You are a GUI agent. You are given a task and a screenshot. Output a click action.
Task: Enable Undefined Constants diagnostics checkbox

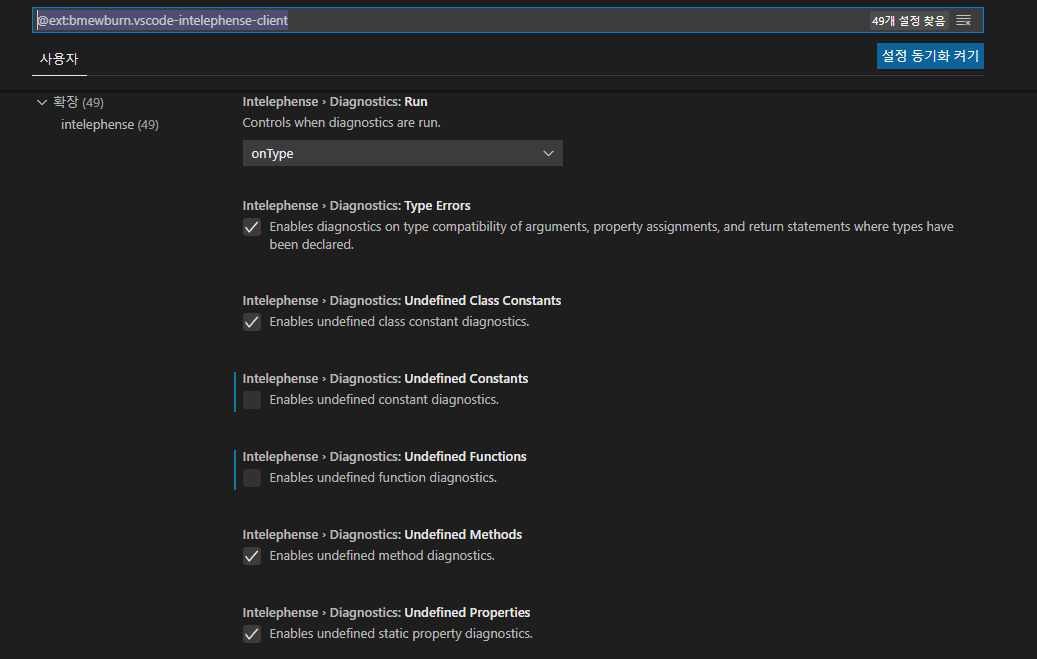click(x=252, y=400)
